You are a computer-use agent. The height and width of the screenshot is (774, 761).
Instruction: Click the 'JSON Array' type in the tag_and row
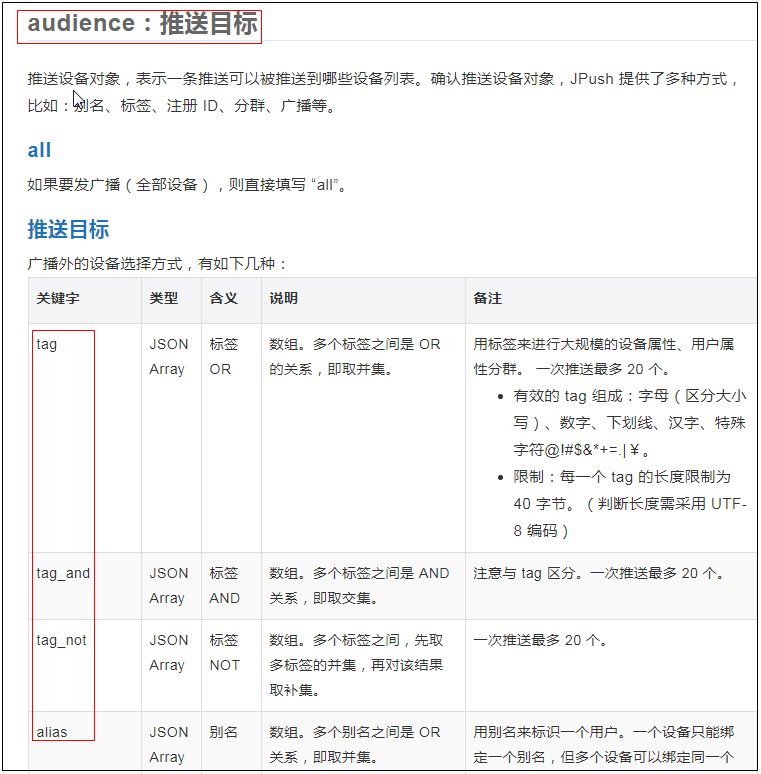point(169,585)
